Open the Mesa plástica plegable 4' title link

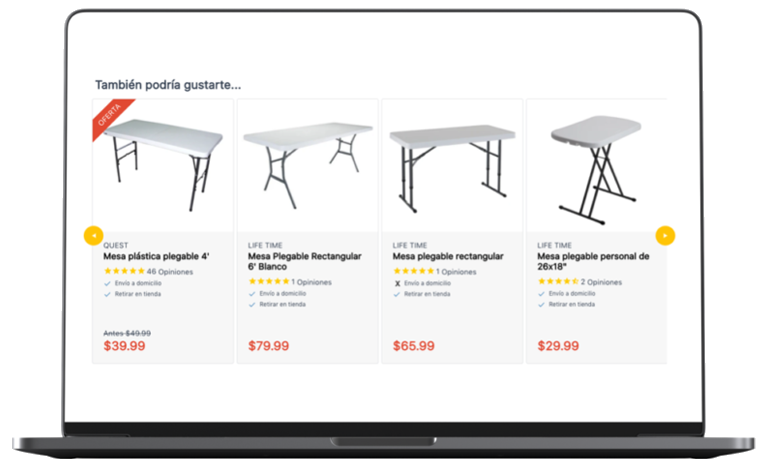(156, 256)
